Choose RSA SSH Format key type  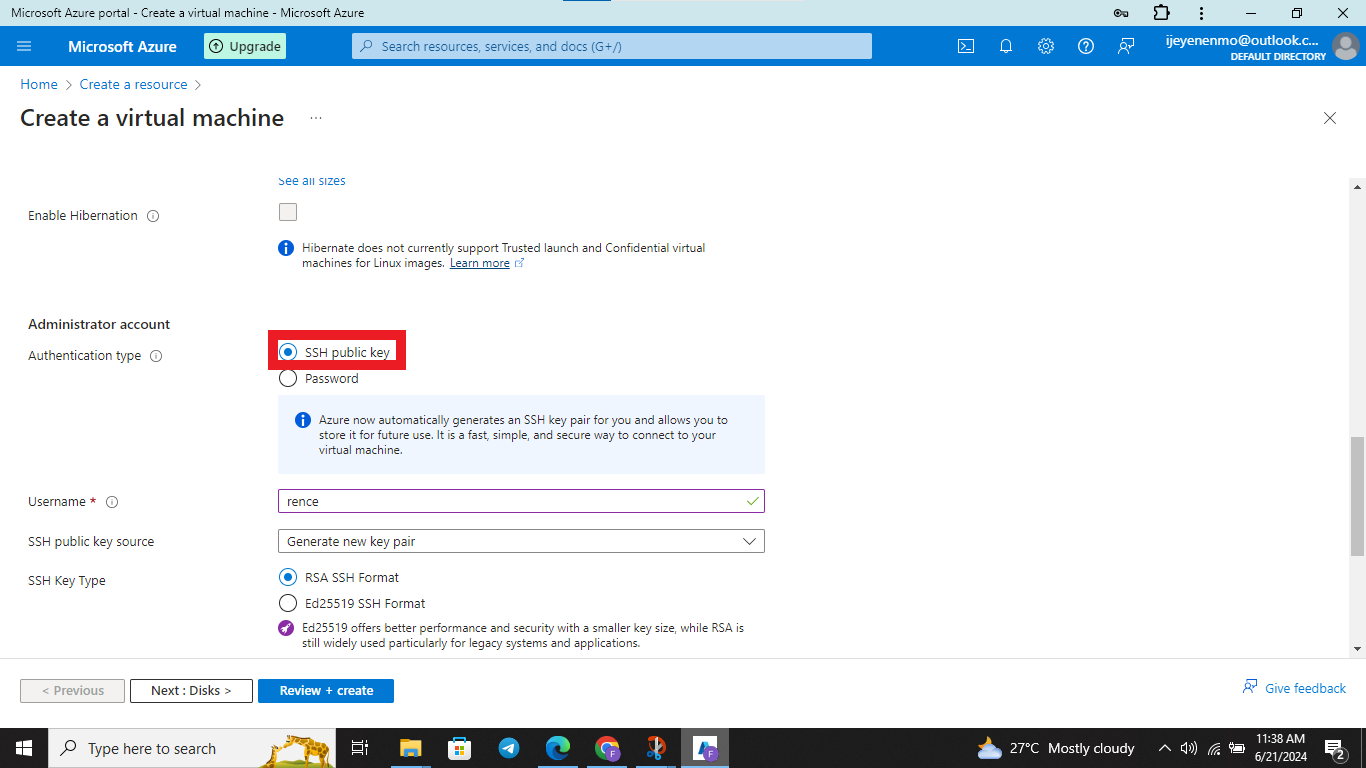[288, 577]
